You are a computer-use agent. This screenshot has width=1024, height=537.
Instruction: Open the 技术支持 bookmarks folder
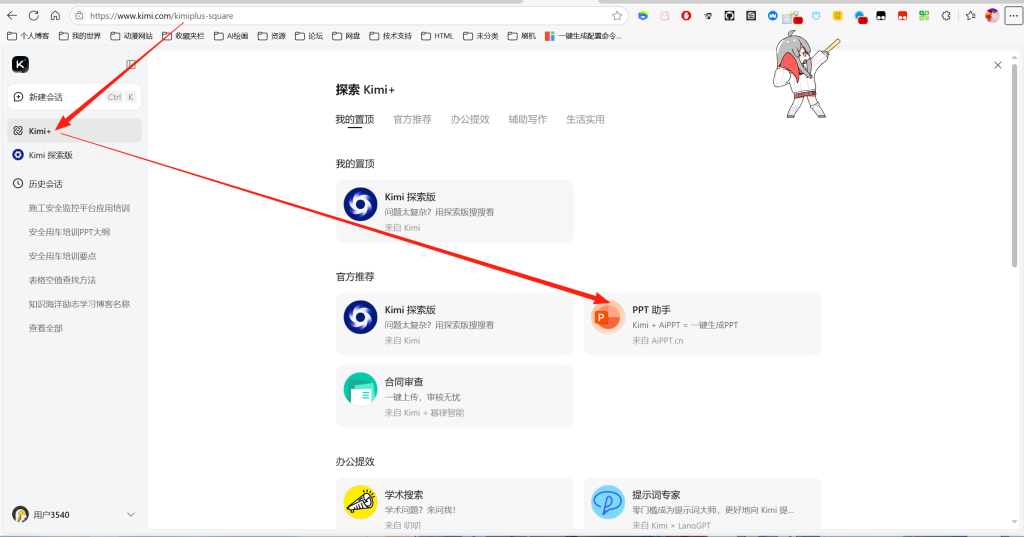click(390, 36)
